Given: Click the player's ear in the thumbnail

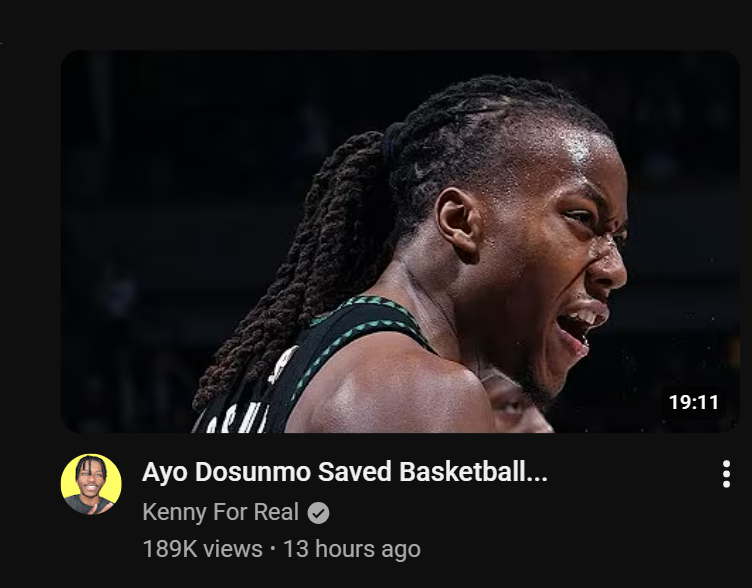Looking at the screenshot, I should pyautogui.click(x=458, y=224).
